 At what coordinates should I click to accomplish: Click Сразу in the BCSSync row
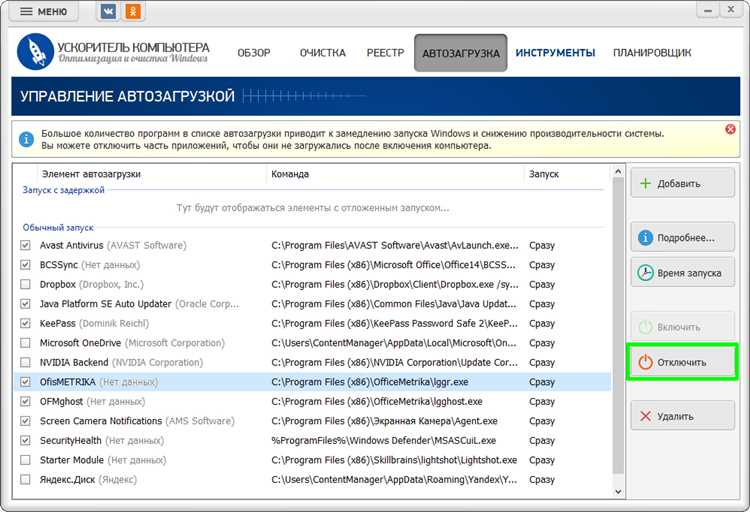click(542, 265)
